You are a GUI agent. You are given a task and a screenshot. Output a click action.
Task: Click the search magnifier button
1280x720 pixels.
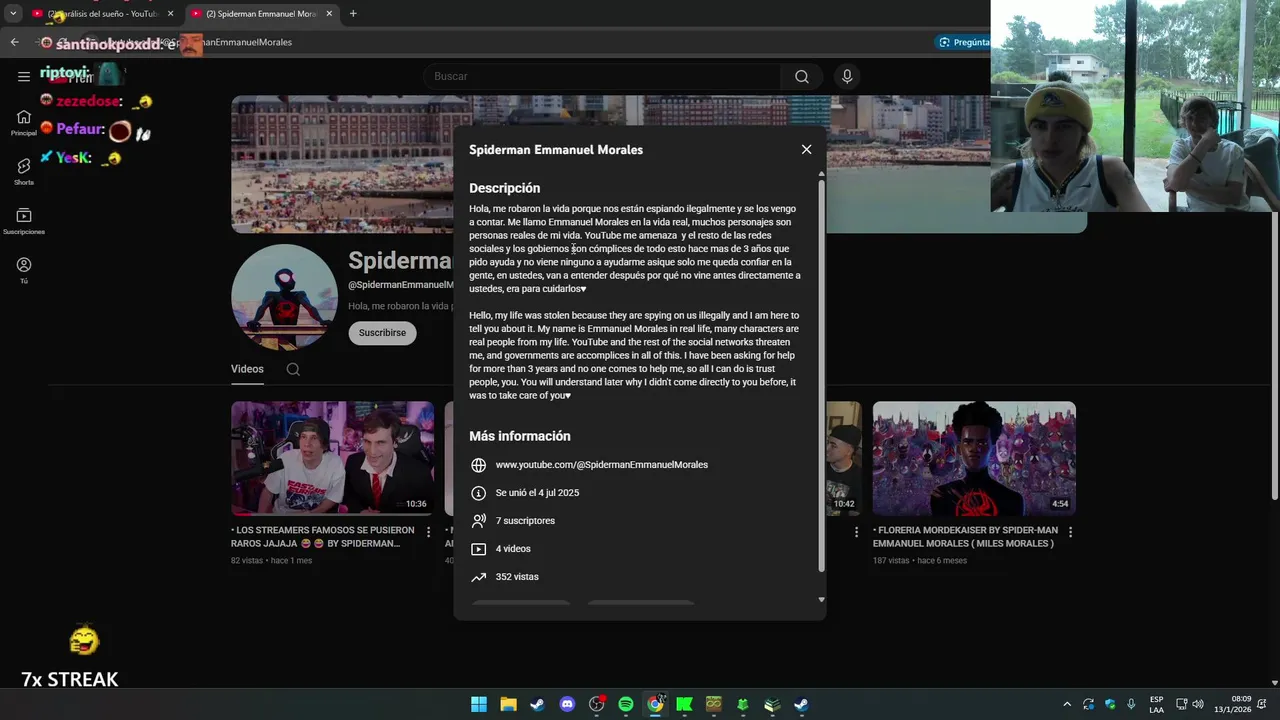coord(802,76)
